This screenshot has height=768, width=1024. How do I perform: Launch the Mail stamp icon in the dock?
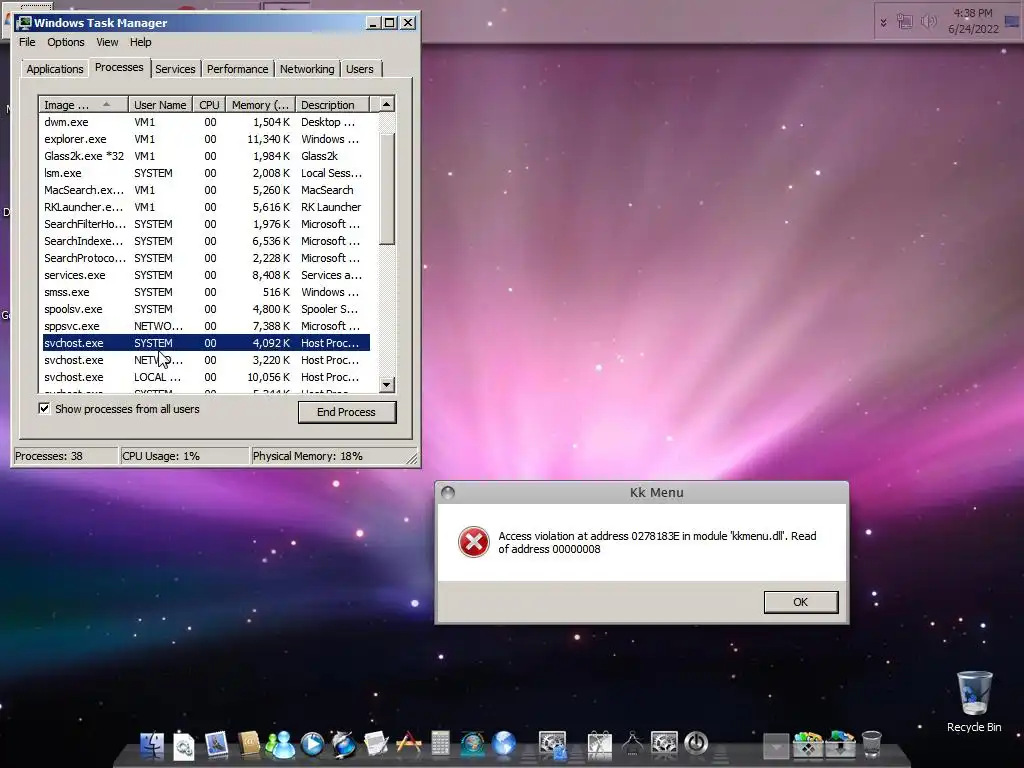click(216, 744)
